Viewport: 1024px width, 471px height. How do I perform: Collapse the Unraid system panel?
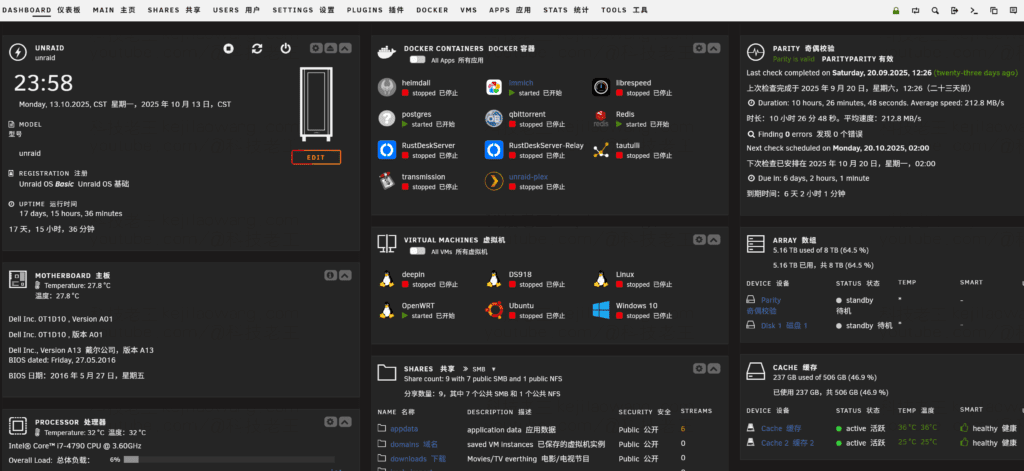click(345, 48)
